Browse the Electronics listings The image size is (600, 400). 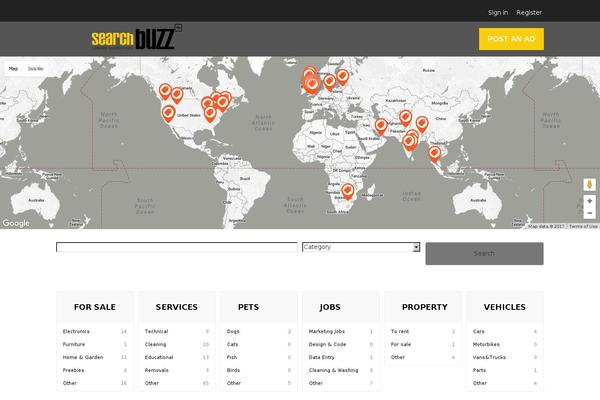coord(76,331)
